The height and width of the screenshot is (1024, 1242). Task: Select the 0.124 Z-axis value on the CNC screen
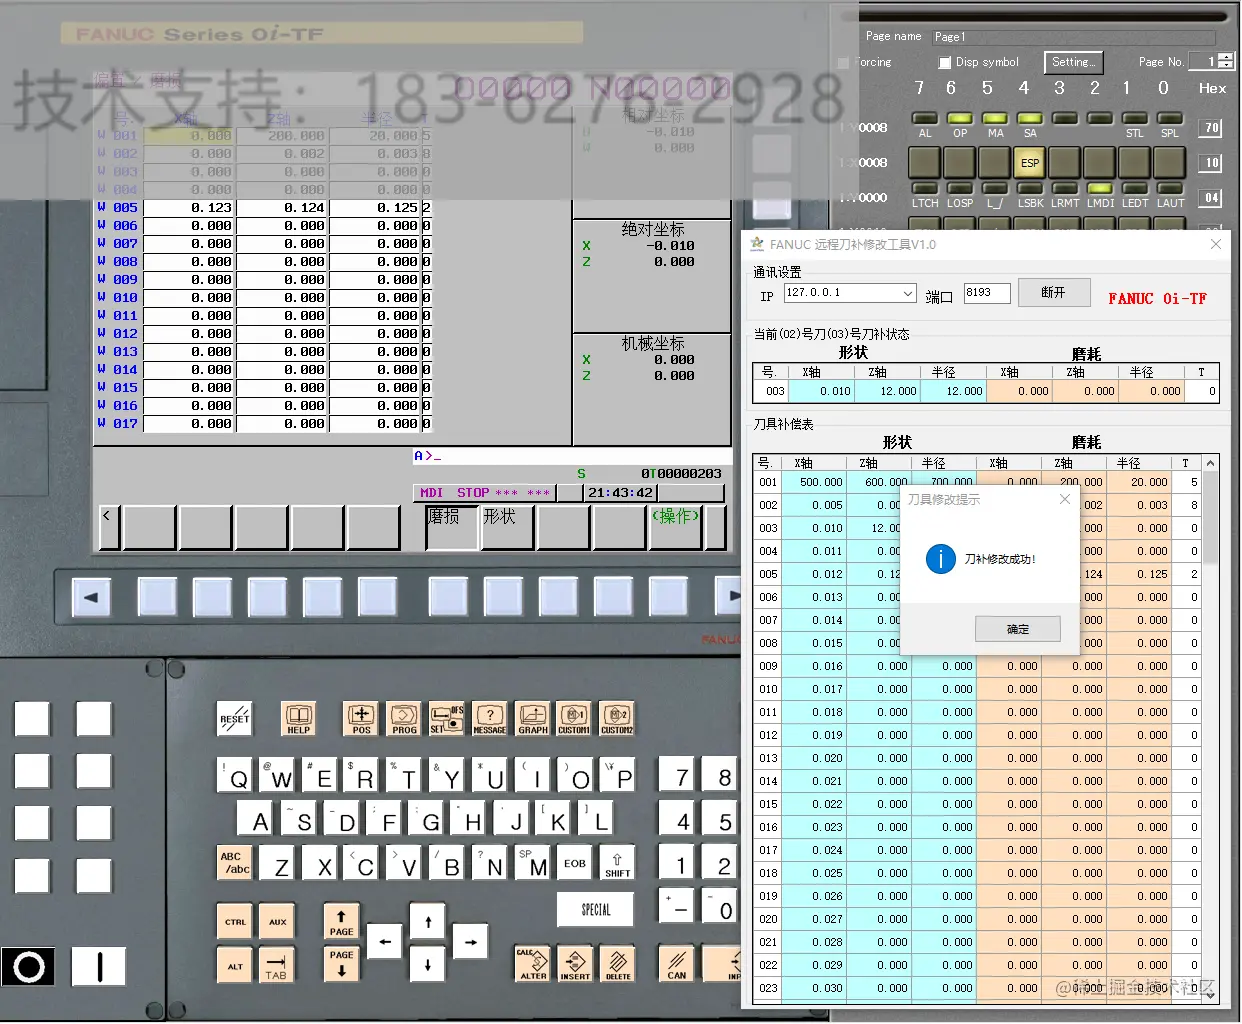coord(283,207)
